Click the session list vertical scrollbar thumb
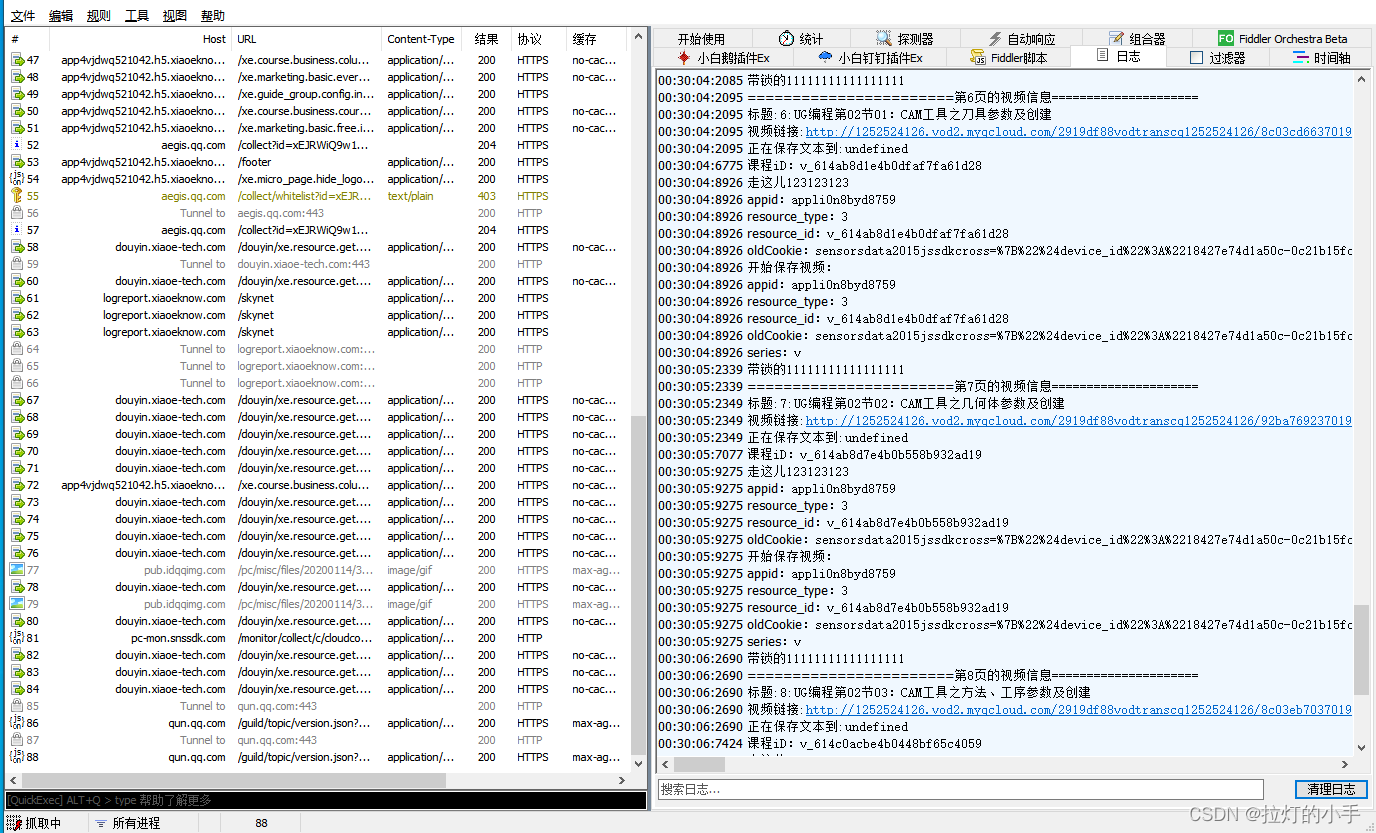The width and height of the screenshot is (1376, 833). [x=640, y=585]
